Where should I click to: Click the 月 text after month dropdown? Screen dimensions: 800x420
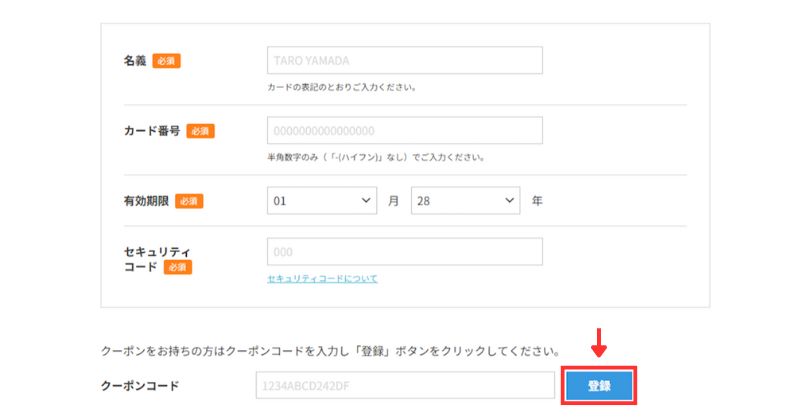click(x=394, y=201)
